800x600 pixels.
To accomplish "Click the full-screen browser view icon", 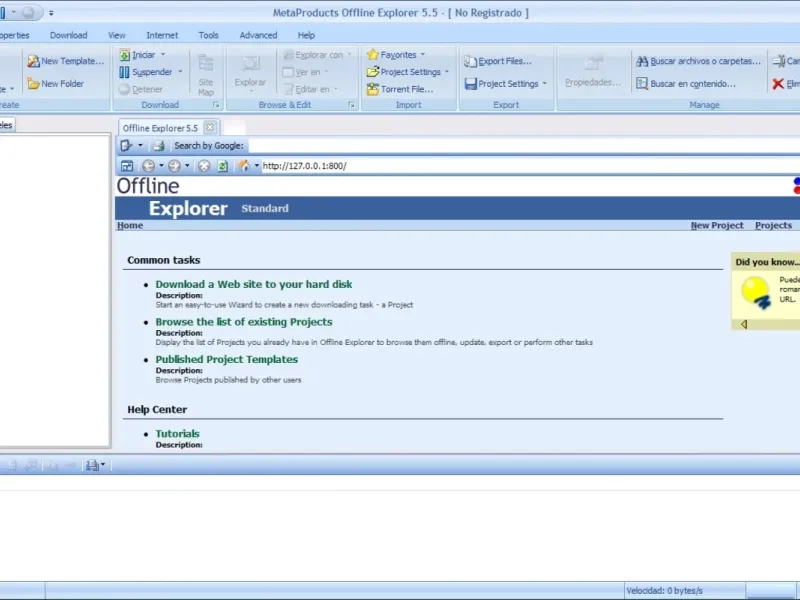I will pos(127,166).
